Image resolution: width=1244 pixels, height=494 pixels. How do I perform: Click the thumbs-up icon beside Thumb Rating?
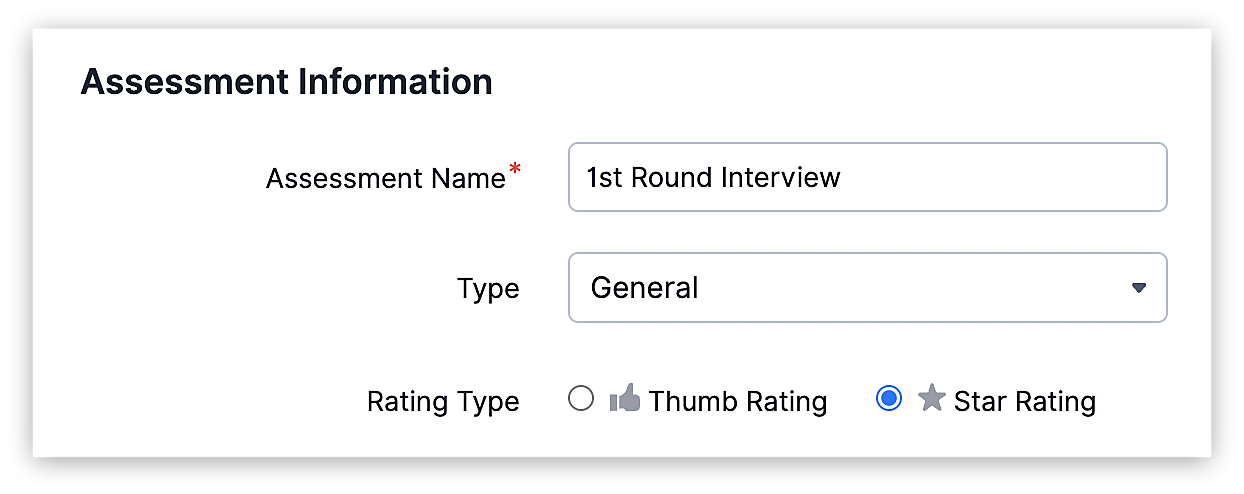point(624,398)
